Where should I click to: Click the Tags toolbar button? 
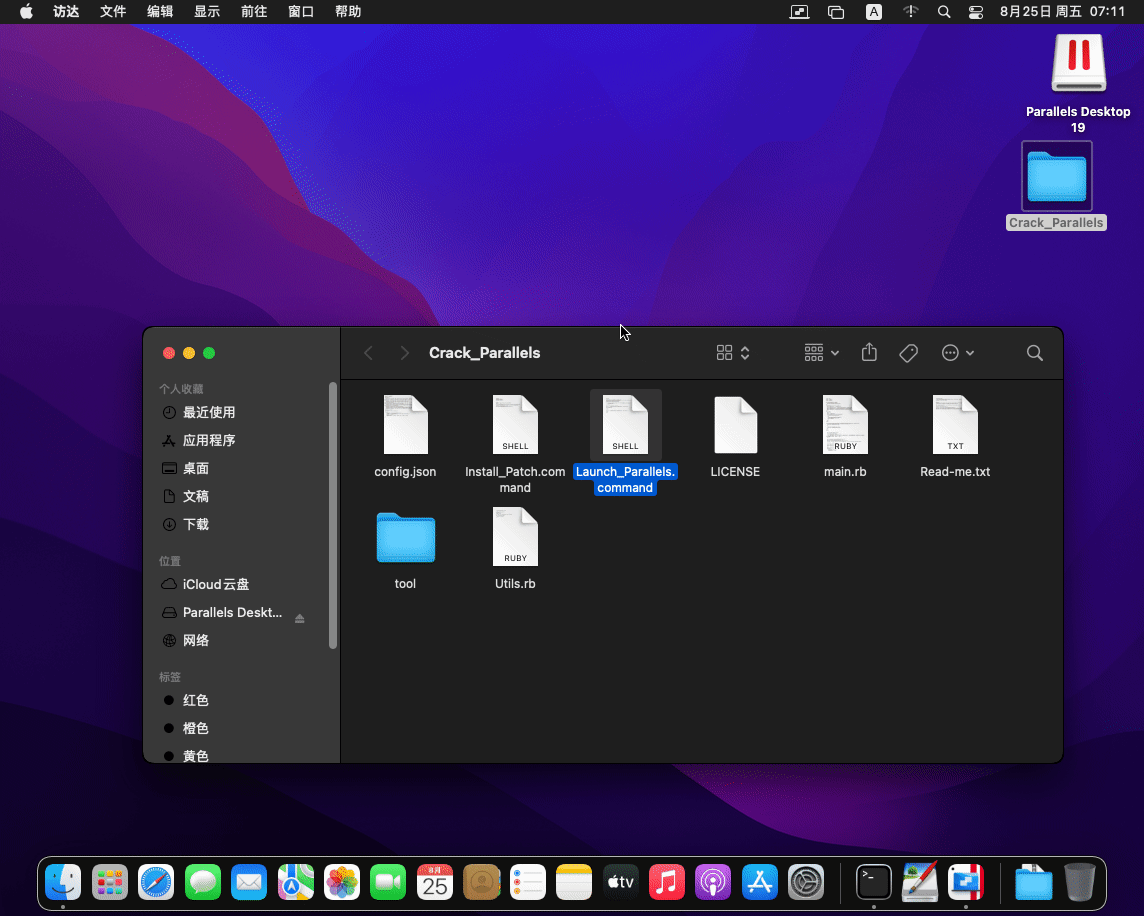[x=908, y=353]
